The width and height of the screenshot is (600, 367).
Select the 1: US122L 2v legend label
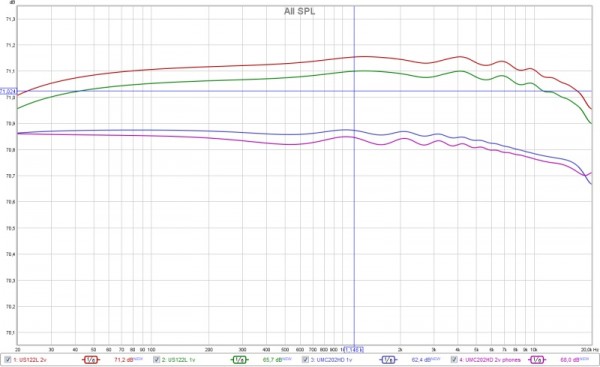(30, 360)
